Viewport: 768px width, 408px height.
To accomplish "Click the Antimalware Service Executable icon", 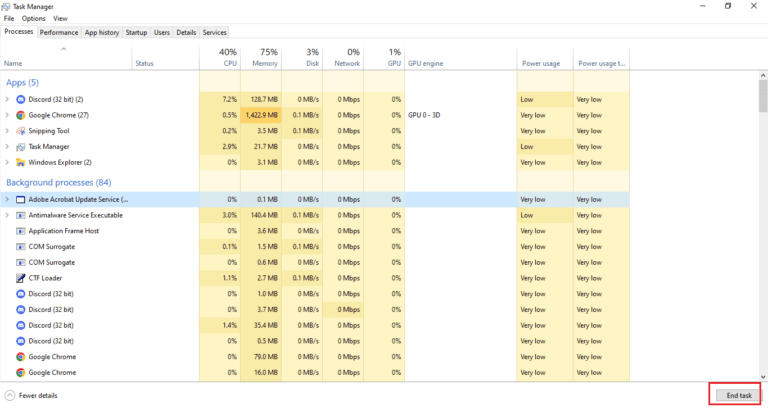I will tap(21, 215).
